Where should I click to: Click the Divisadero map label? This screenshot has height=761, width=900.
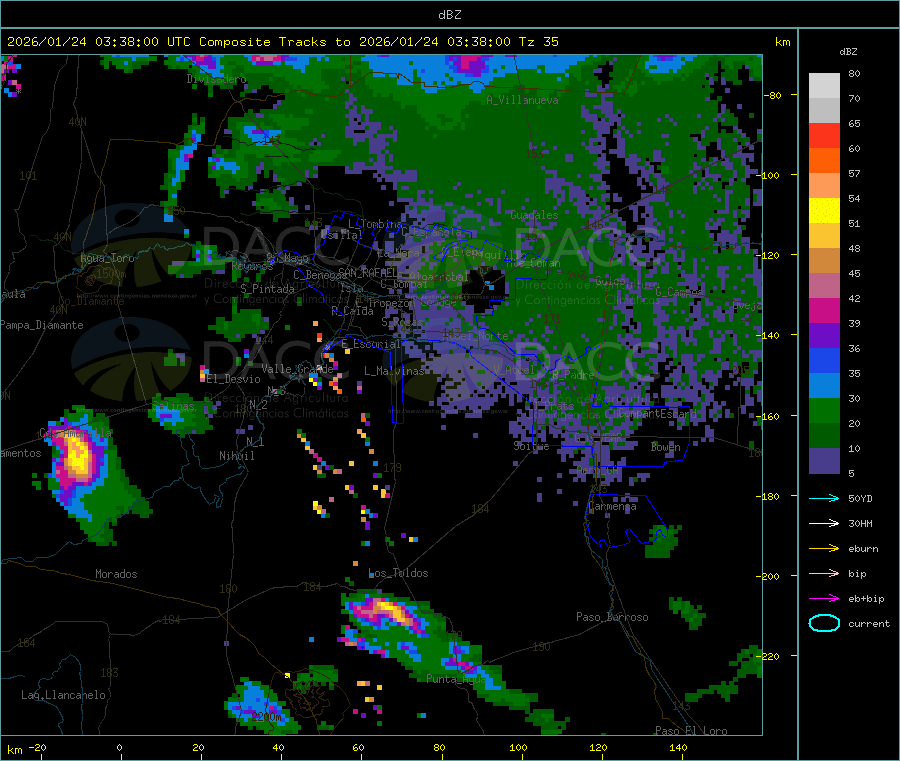point(216,79)
